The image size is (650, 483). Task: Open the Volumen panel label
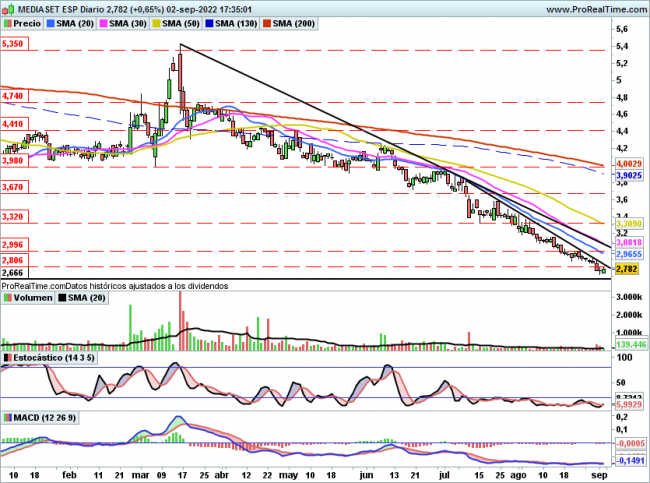[x=33, y=298]
